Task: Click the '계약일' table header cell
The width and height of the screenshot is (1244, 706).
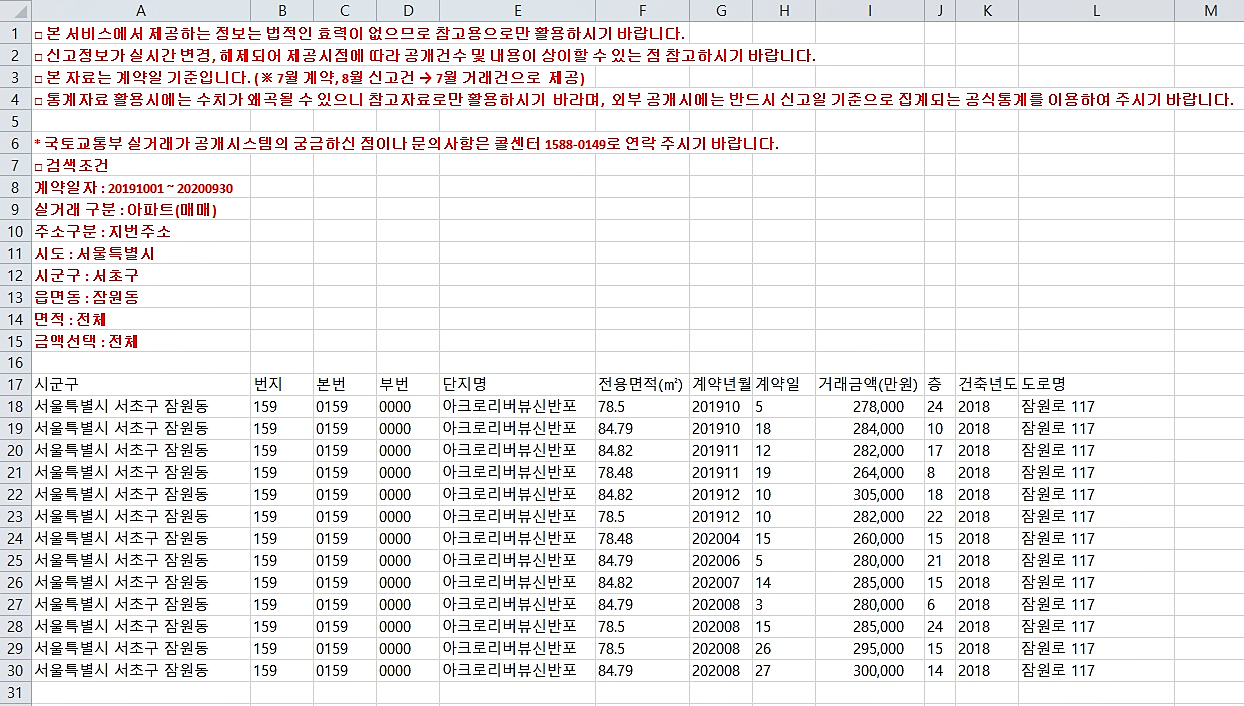Action: (783, 384)
